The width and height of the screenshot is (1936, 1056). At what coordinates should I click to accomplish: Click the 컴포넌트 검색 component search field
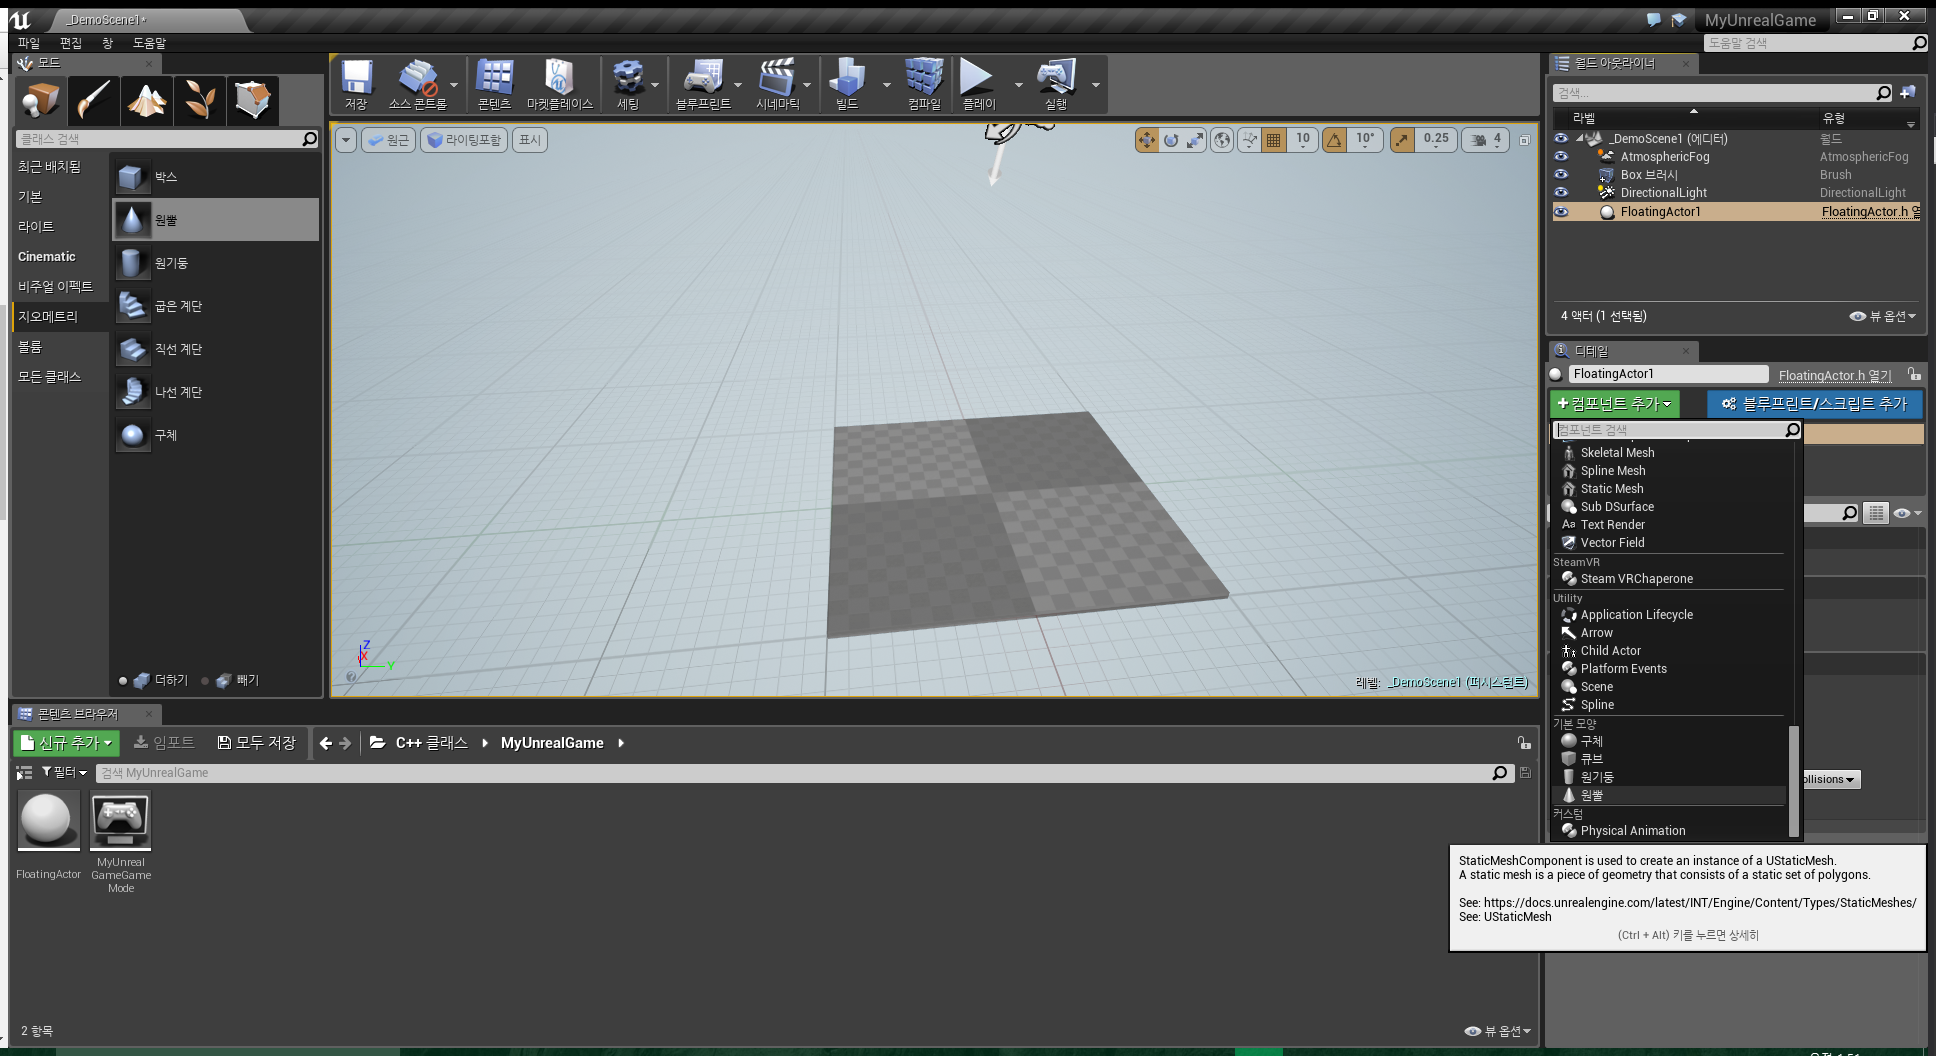pyautogui.click(x=1670, y=430)
